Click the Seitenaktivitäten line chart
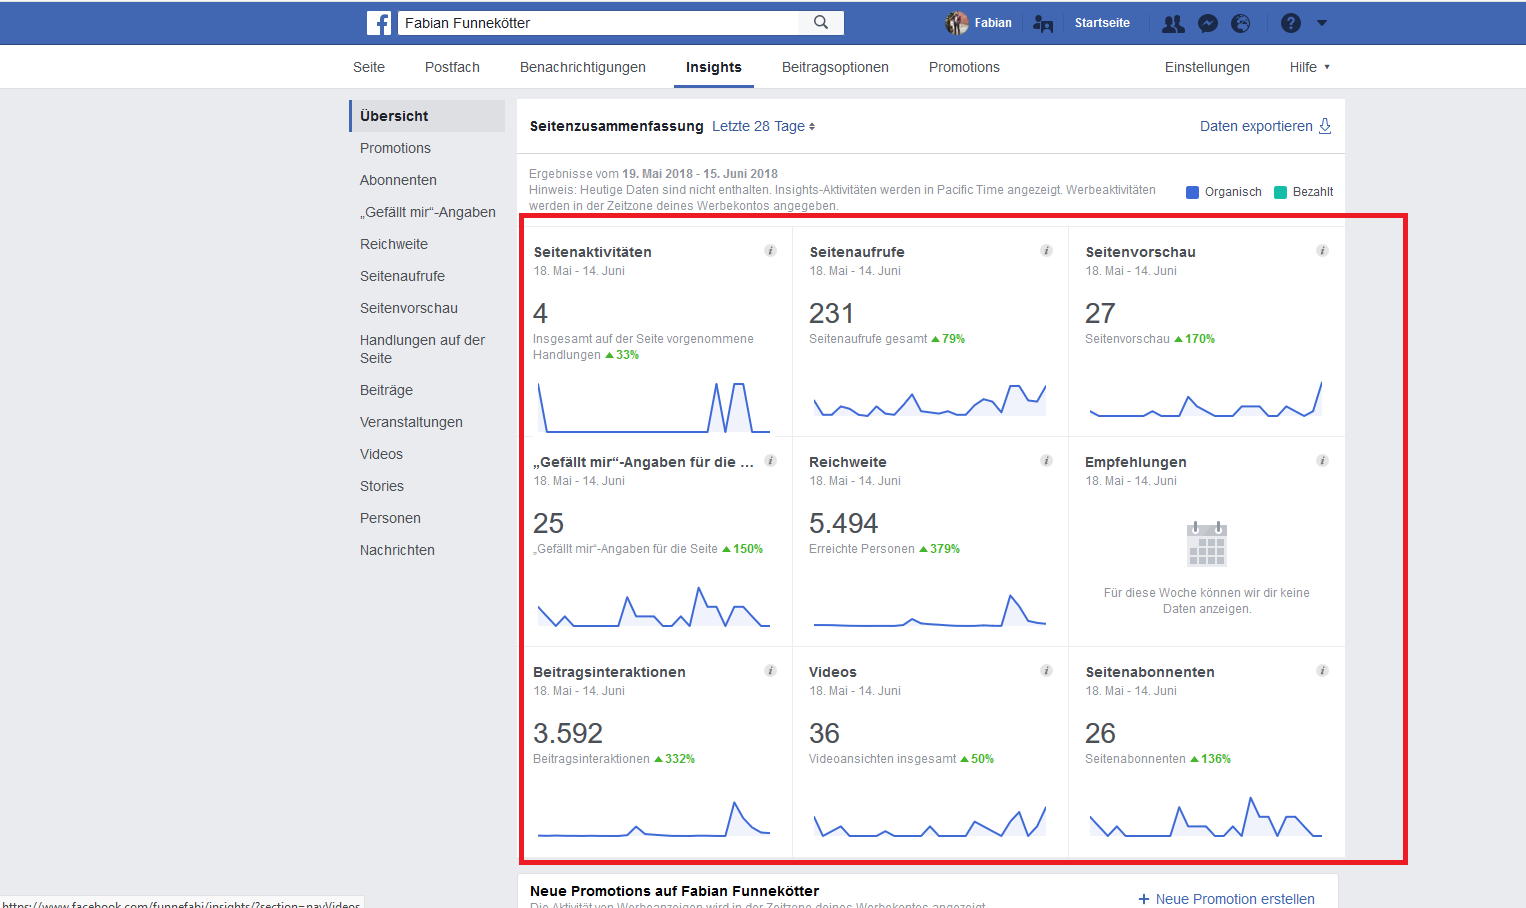The width and height of the screenshot is (1526, 908). coord(654,407)
